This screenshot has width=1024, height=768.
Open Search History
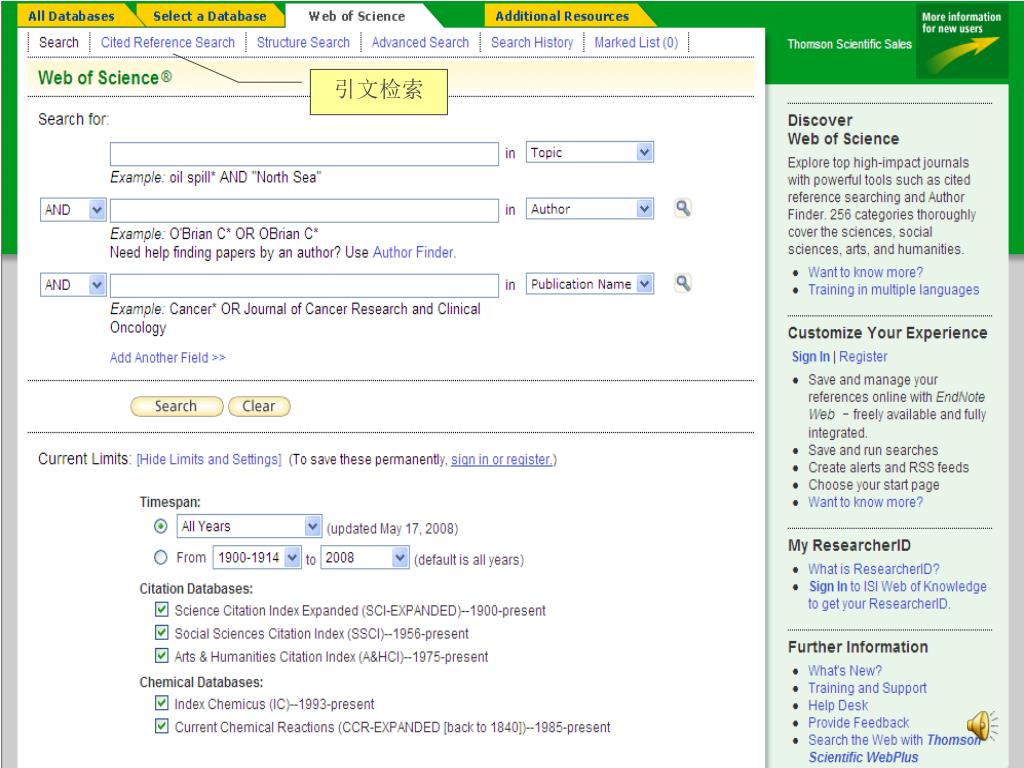coord(532,42)
